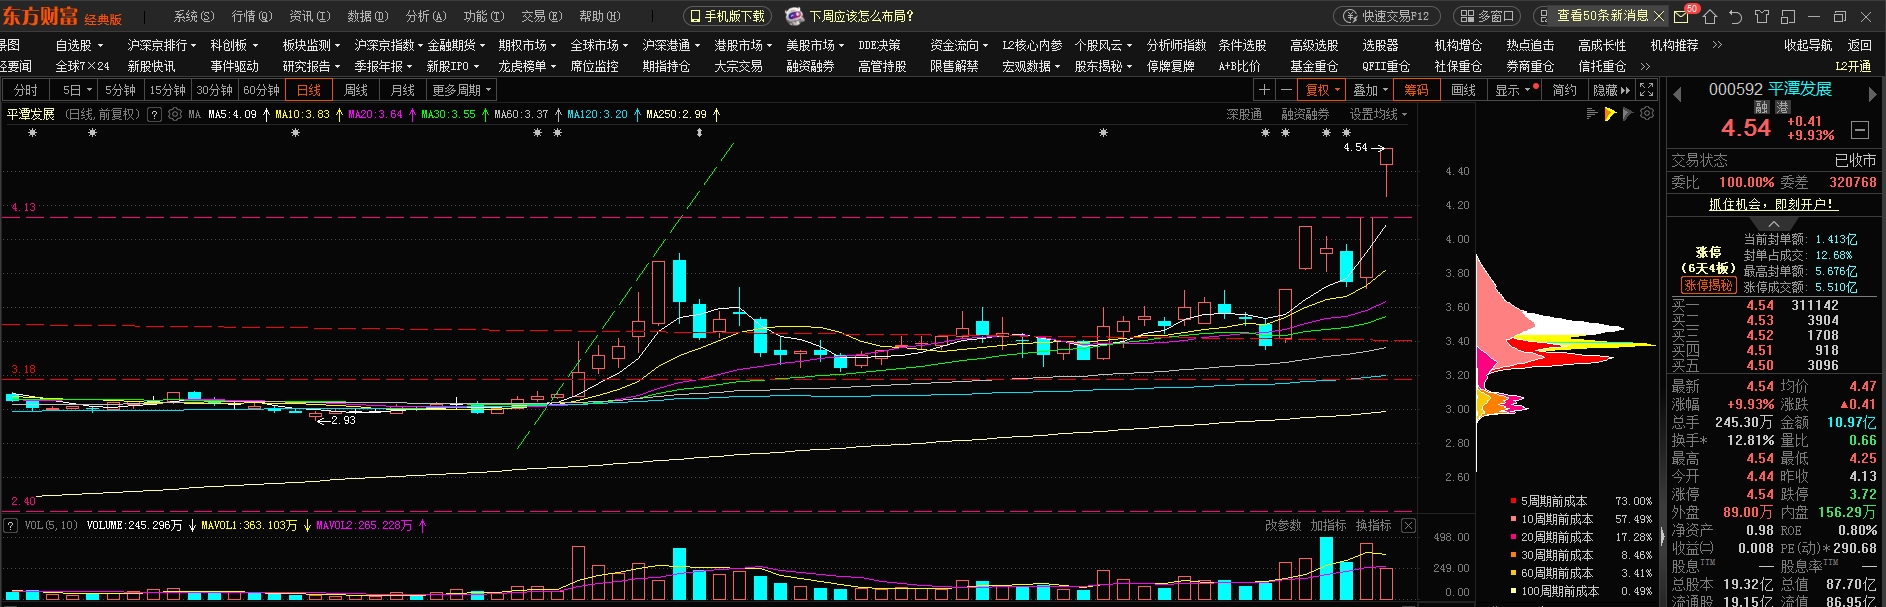Click the mini window mode icon
The width and height of the screenshot is (1886, 607).
1788,17
